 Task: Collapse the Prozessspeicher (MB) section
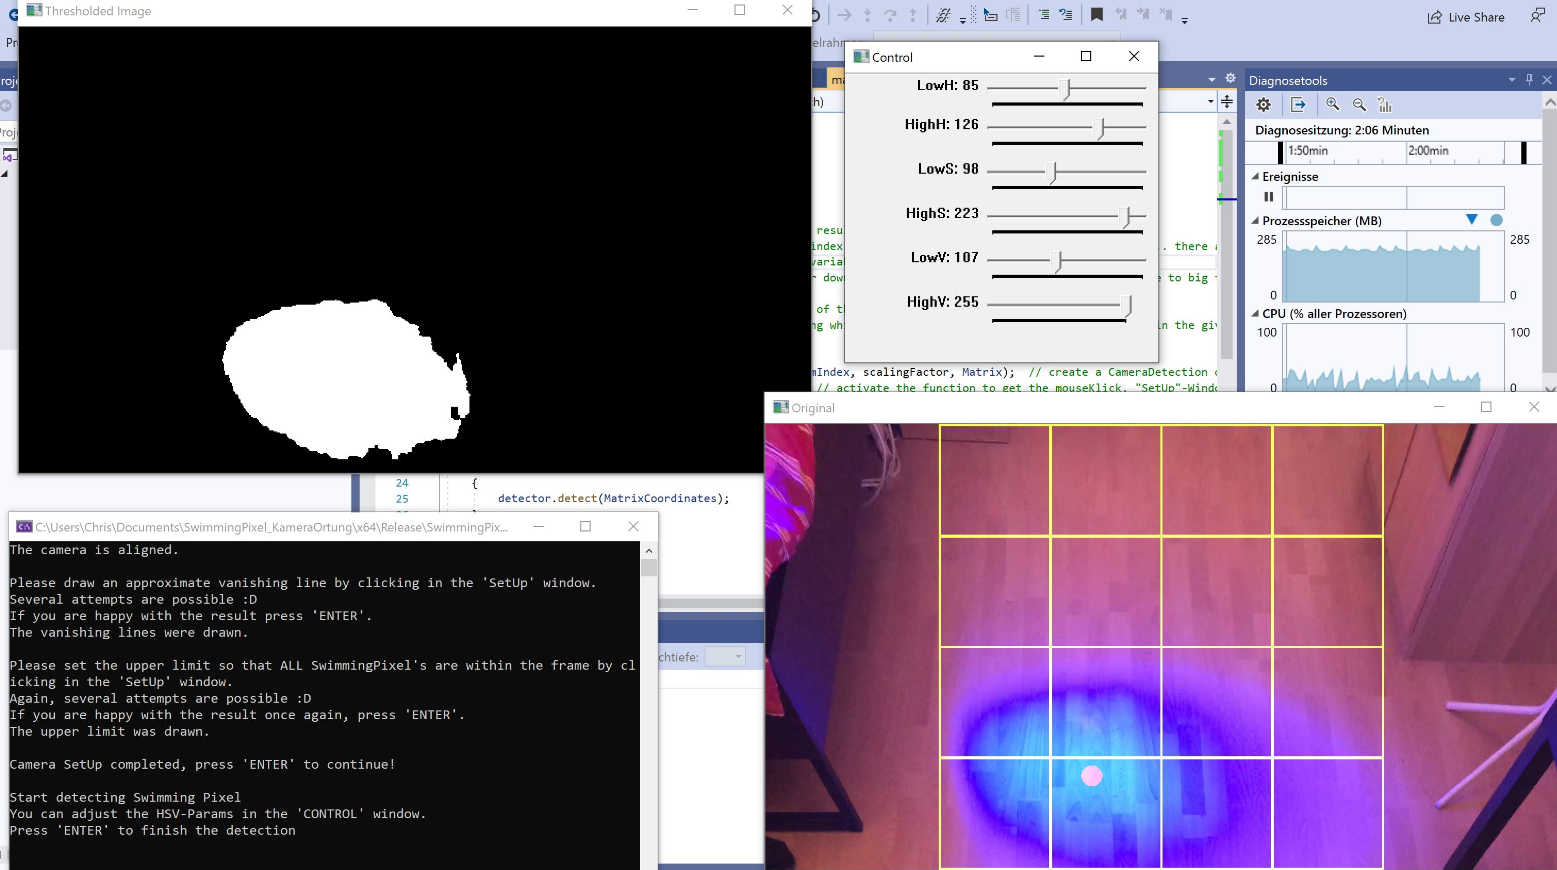pyautogui.click(x=1256, y=221)
